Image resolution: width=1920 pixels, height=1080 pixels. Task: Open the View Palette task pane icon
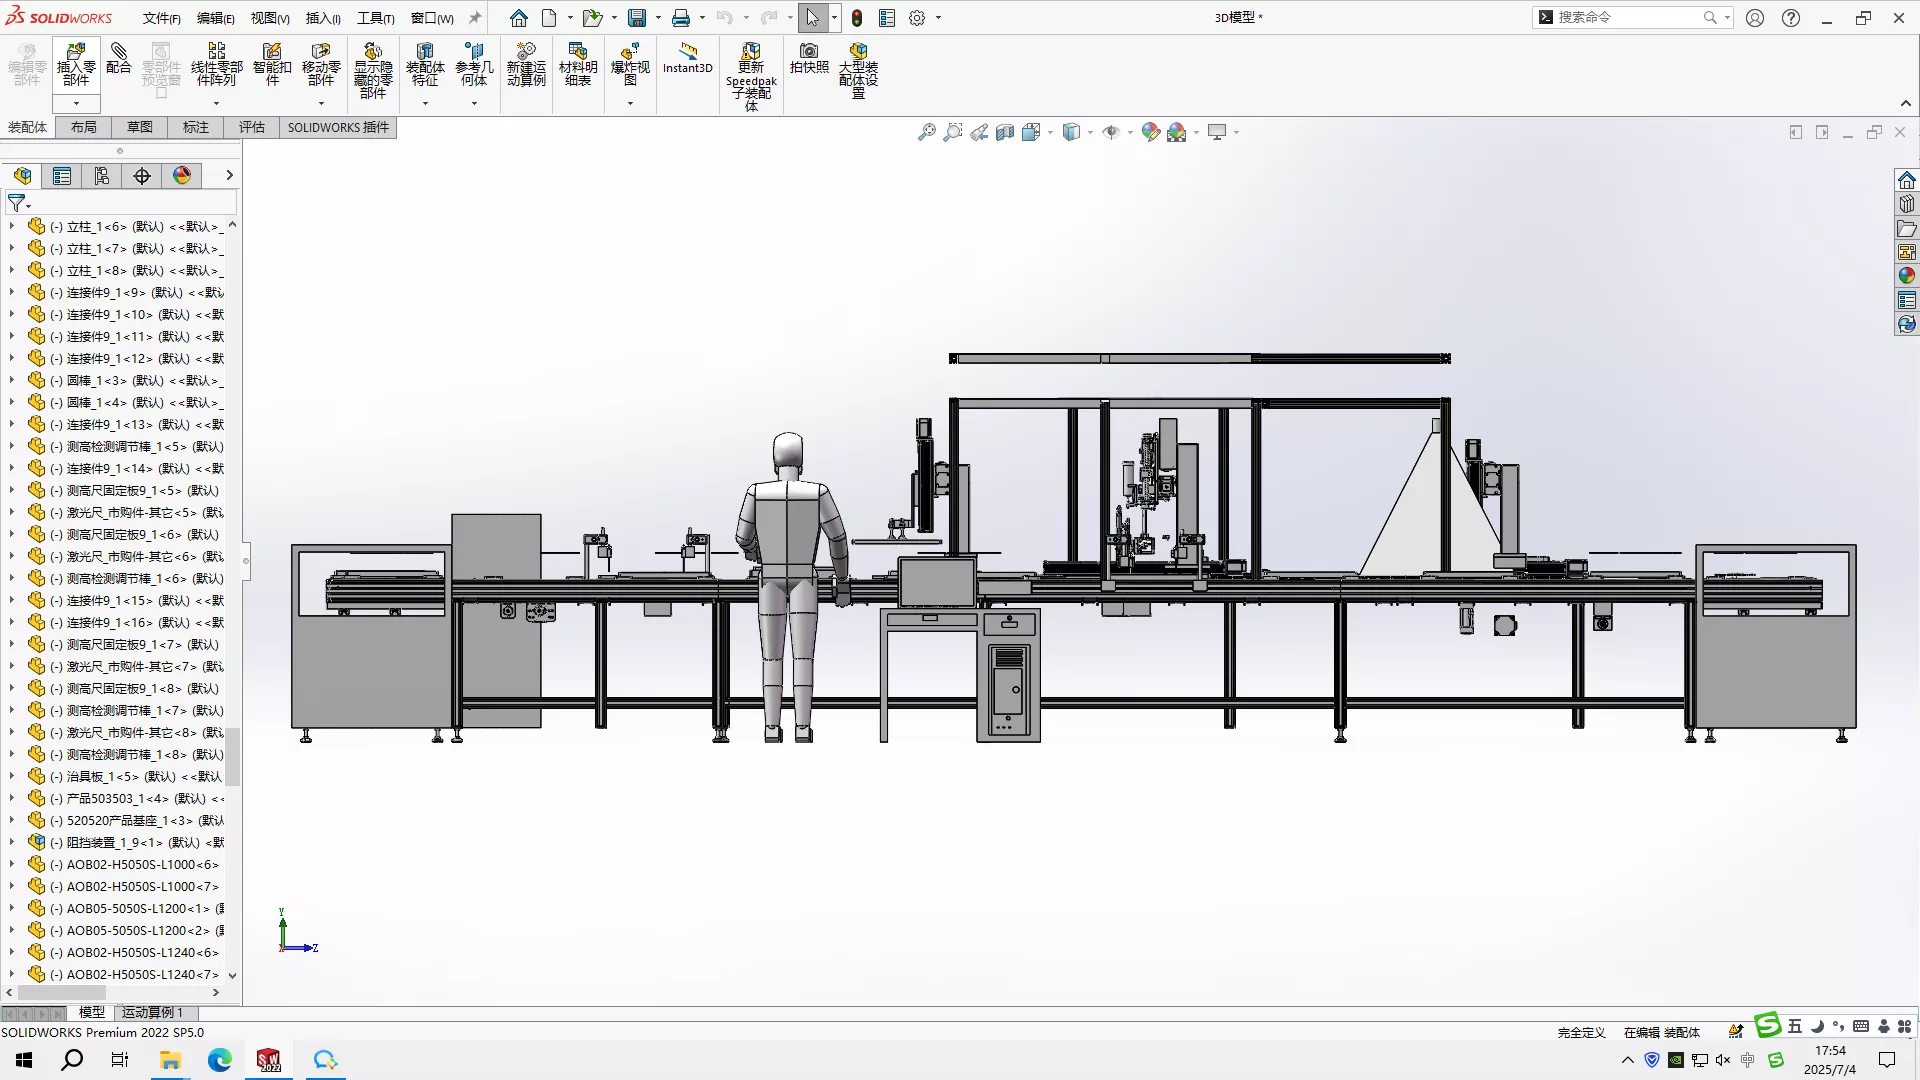[x=1907, y=252]
